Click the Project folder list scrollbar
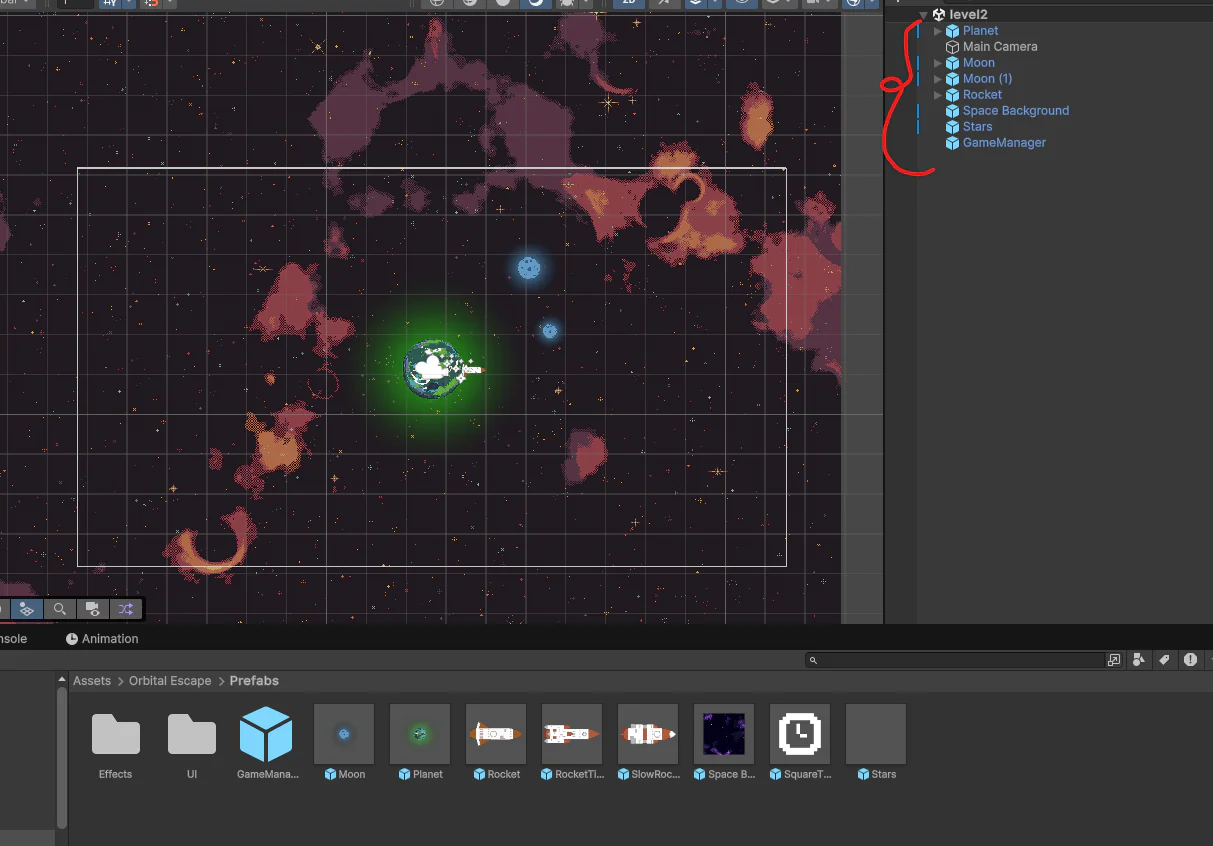This screenshot has height=846, width=1213. pyautogui.click(x=62, y=757)
